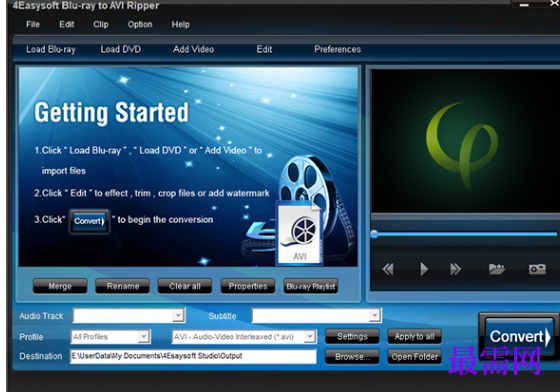Expand the Audio Track dropdown
This screenshot has height=392, width=560.
(178, 315)
